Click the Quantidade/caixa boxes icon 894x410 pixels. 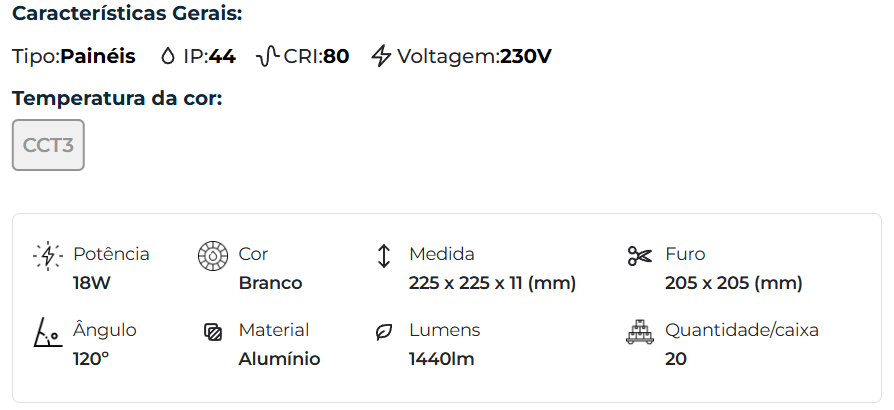click(x=639, y=332)
